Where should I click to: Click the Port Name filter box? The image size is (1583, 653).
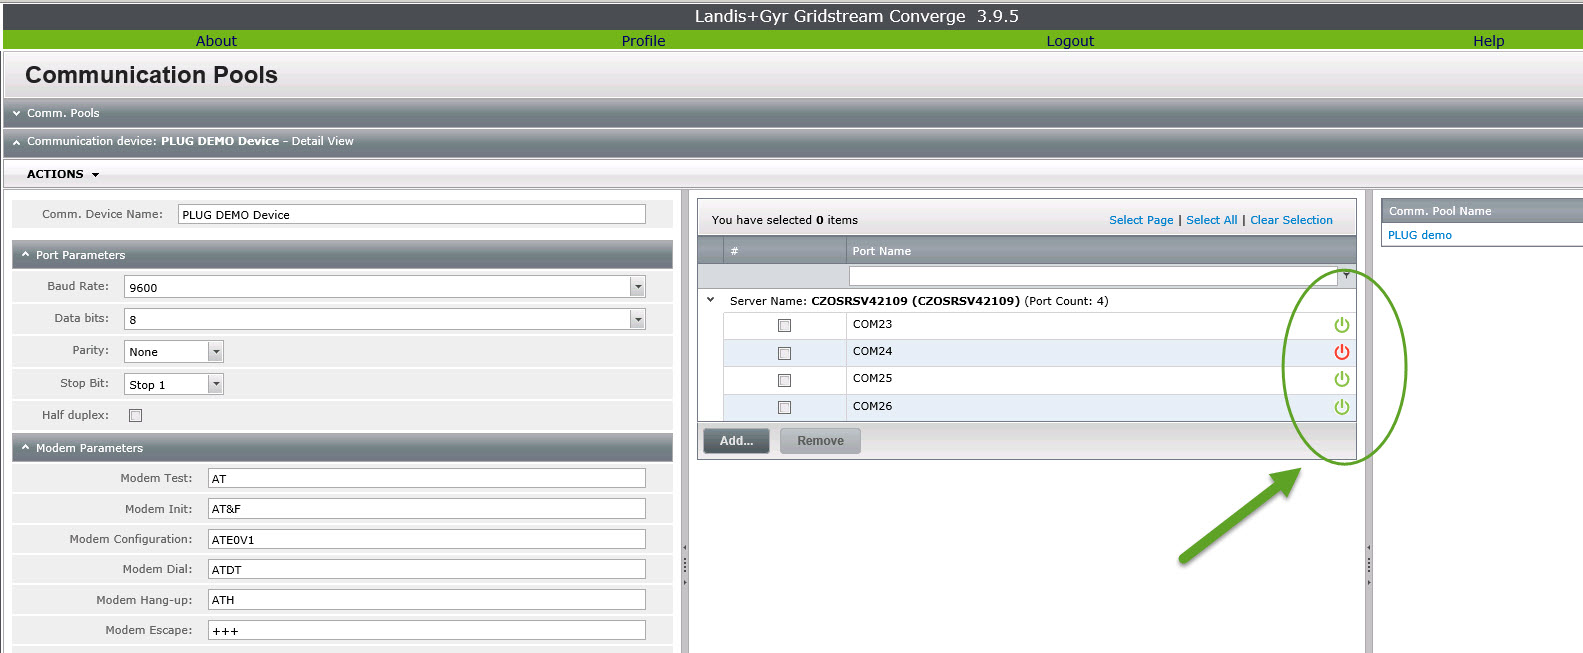click(x=1093, y=275)
